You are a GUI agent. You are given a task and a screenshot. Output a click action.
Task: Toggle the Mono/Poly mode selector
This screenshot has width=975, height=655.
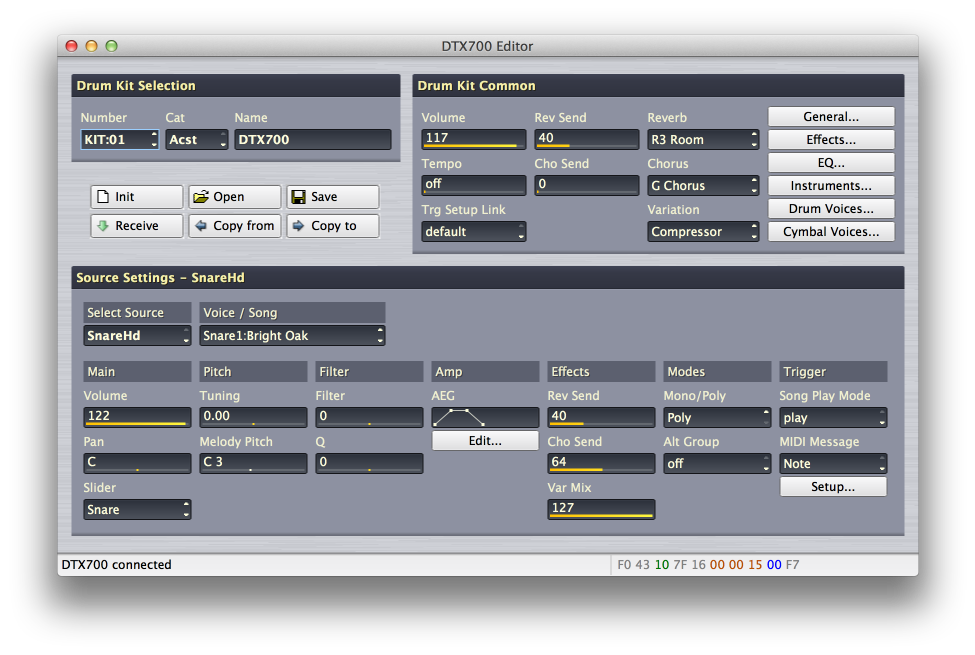click(x=717, y=418)
